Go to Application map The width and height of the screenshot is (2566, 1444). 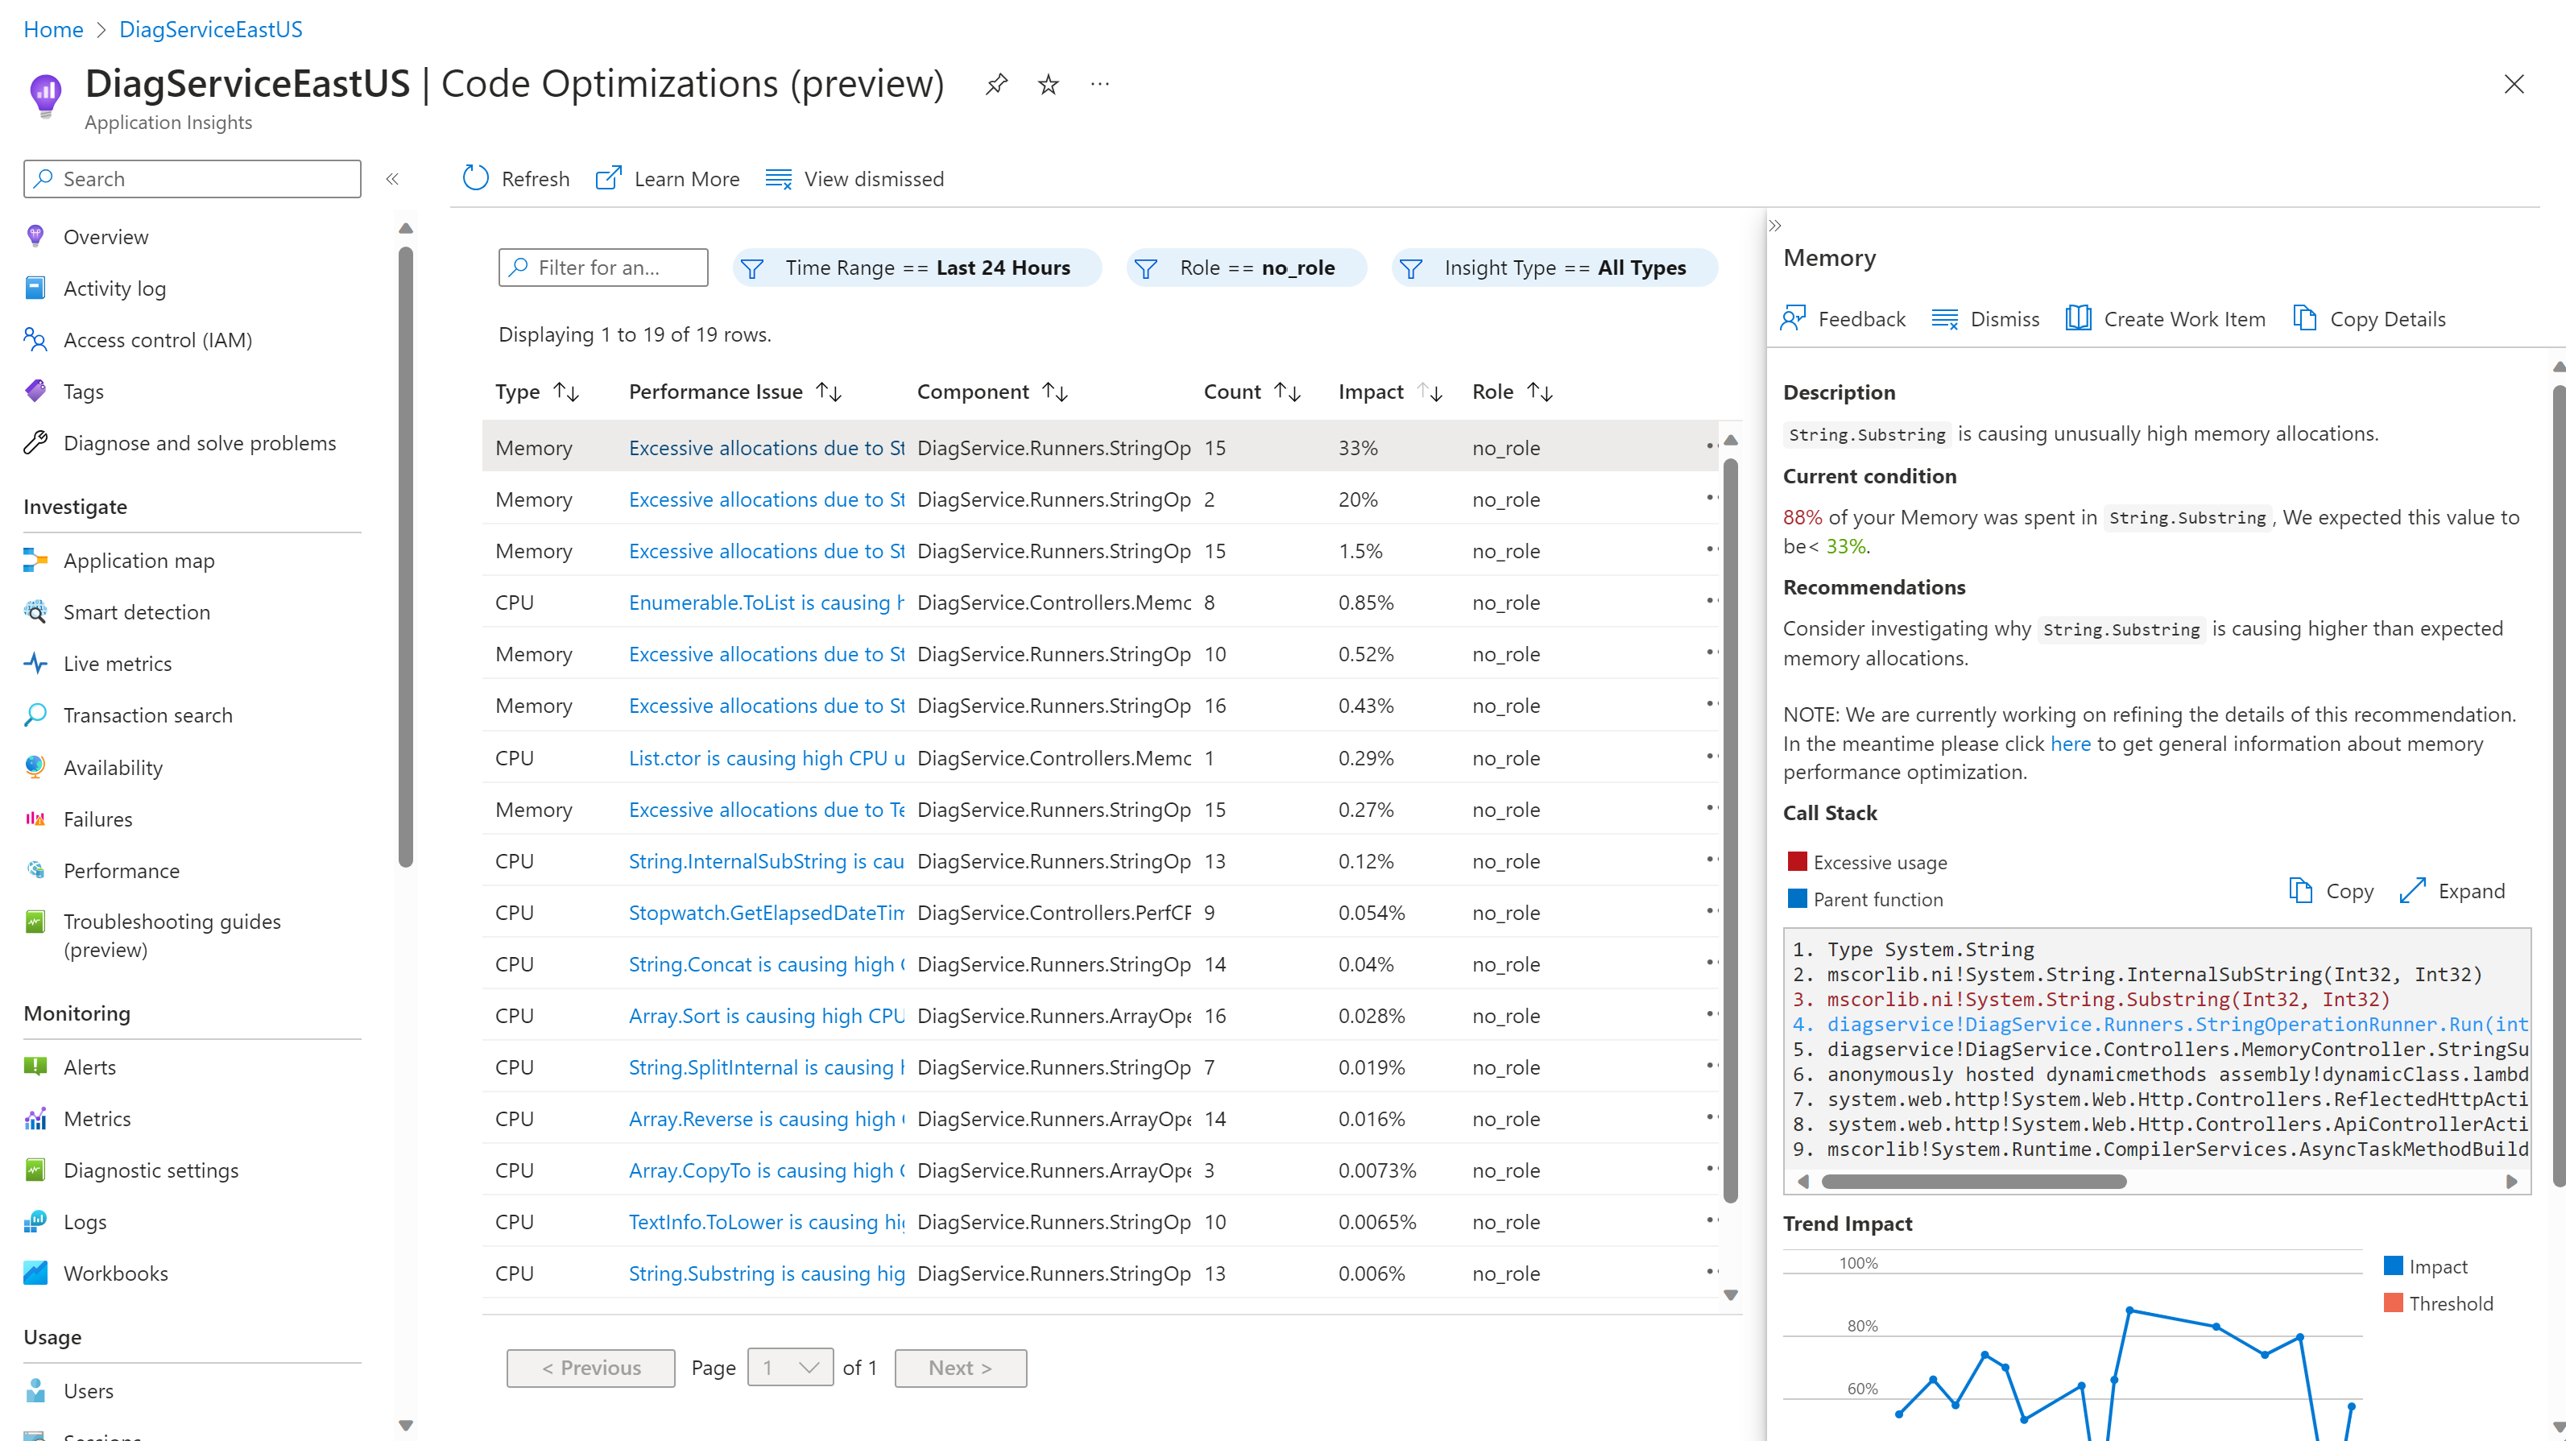tap(138, 560)
